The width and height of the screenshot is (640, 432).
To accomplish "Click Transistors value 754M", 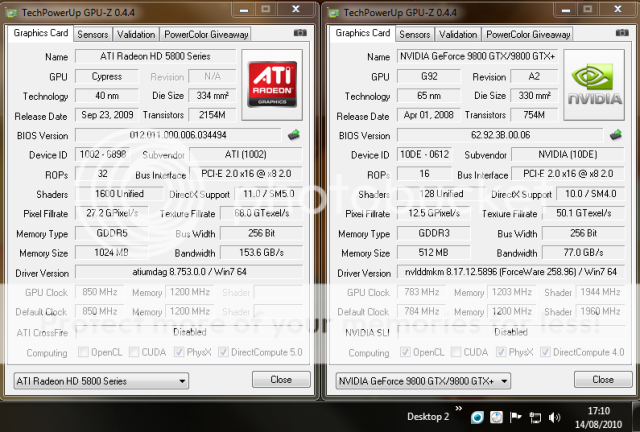I will click(x=534, y=115).
